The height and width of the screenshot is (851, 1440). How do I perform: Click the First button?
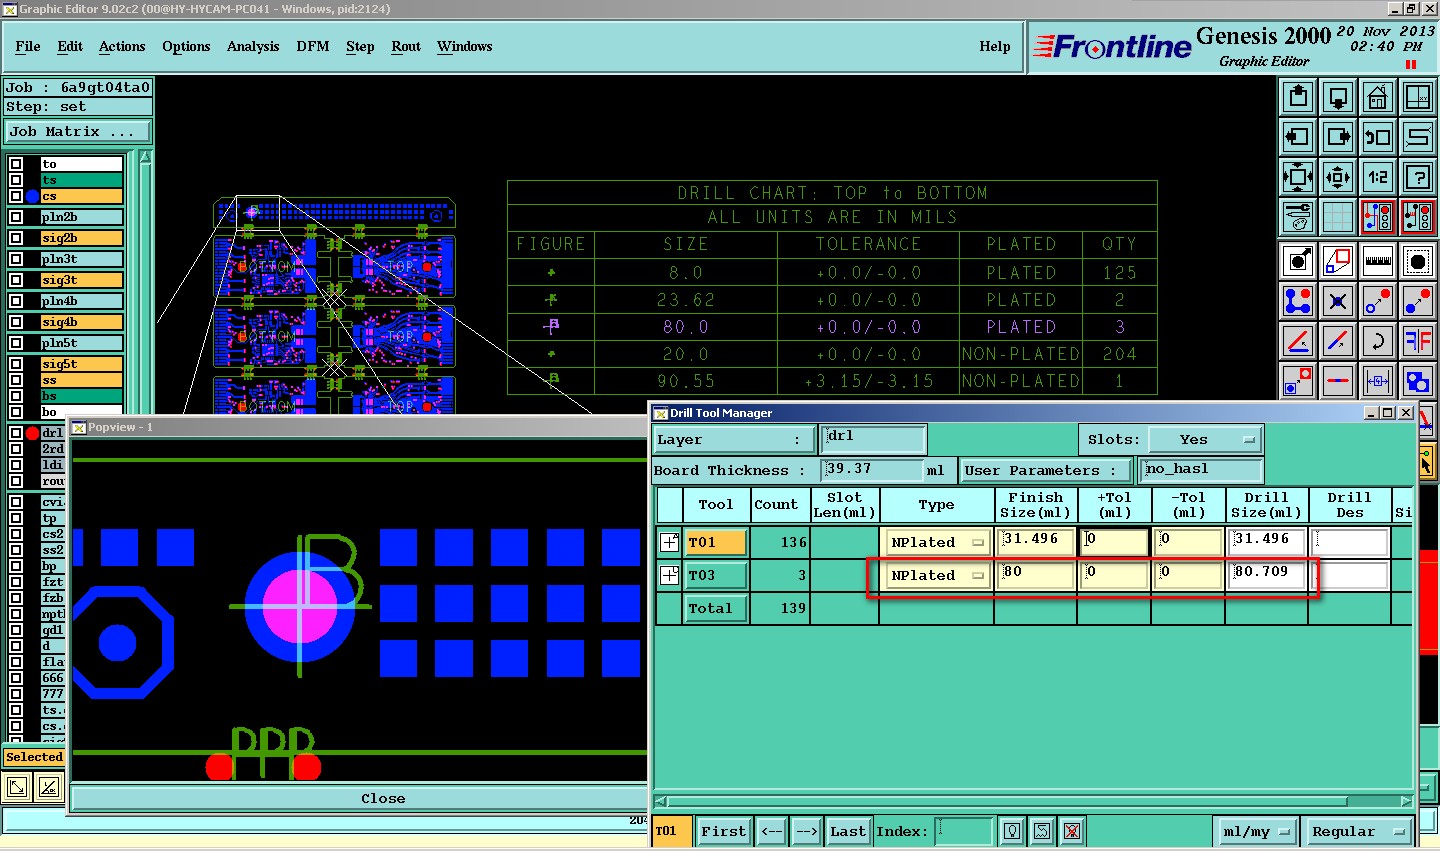[x=723, y=831]
